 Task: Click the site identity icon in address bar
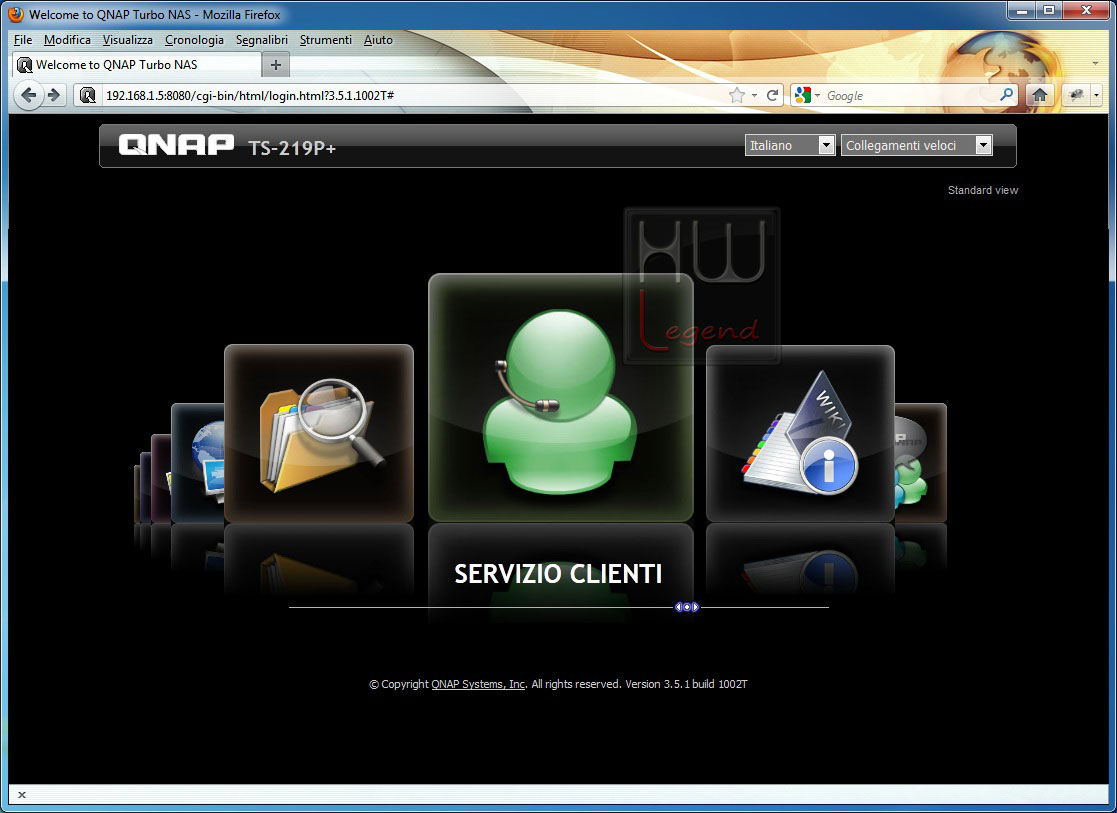(88, 95)
